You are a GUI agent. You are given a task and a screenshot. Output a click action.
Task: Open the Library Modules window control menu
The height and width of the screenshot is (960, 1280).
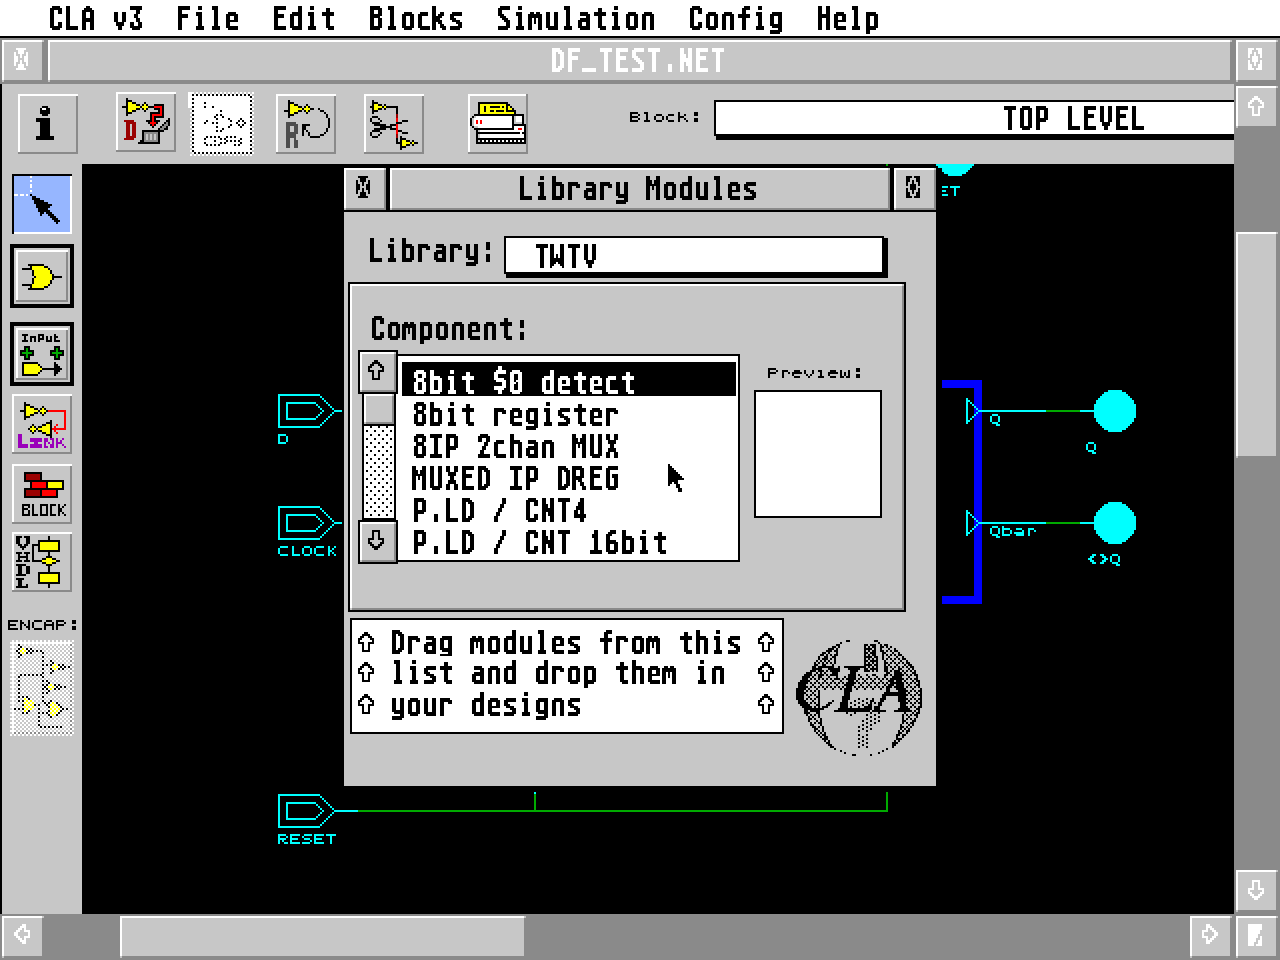364,188
